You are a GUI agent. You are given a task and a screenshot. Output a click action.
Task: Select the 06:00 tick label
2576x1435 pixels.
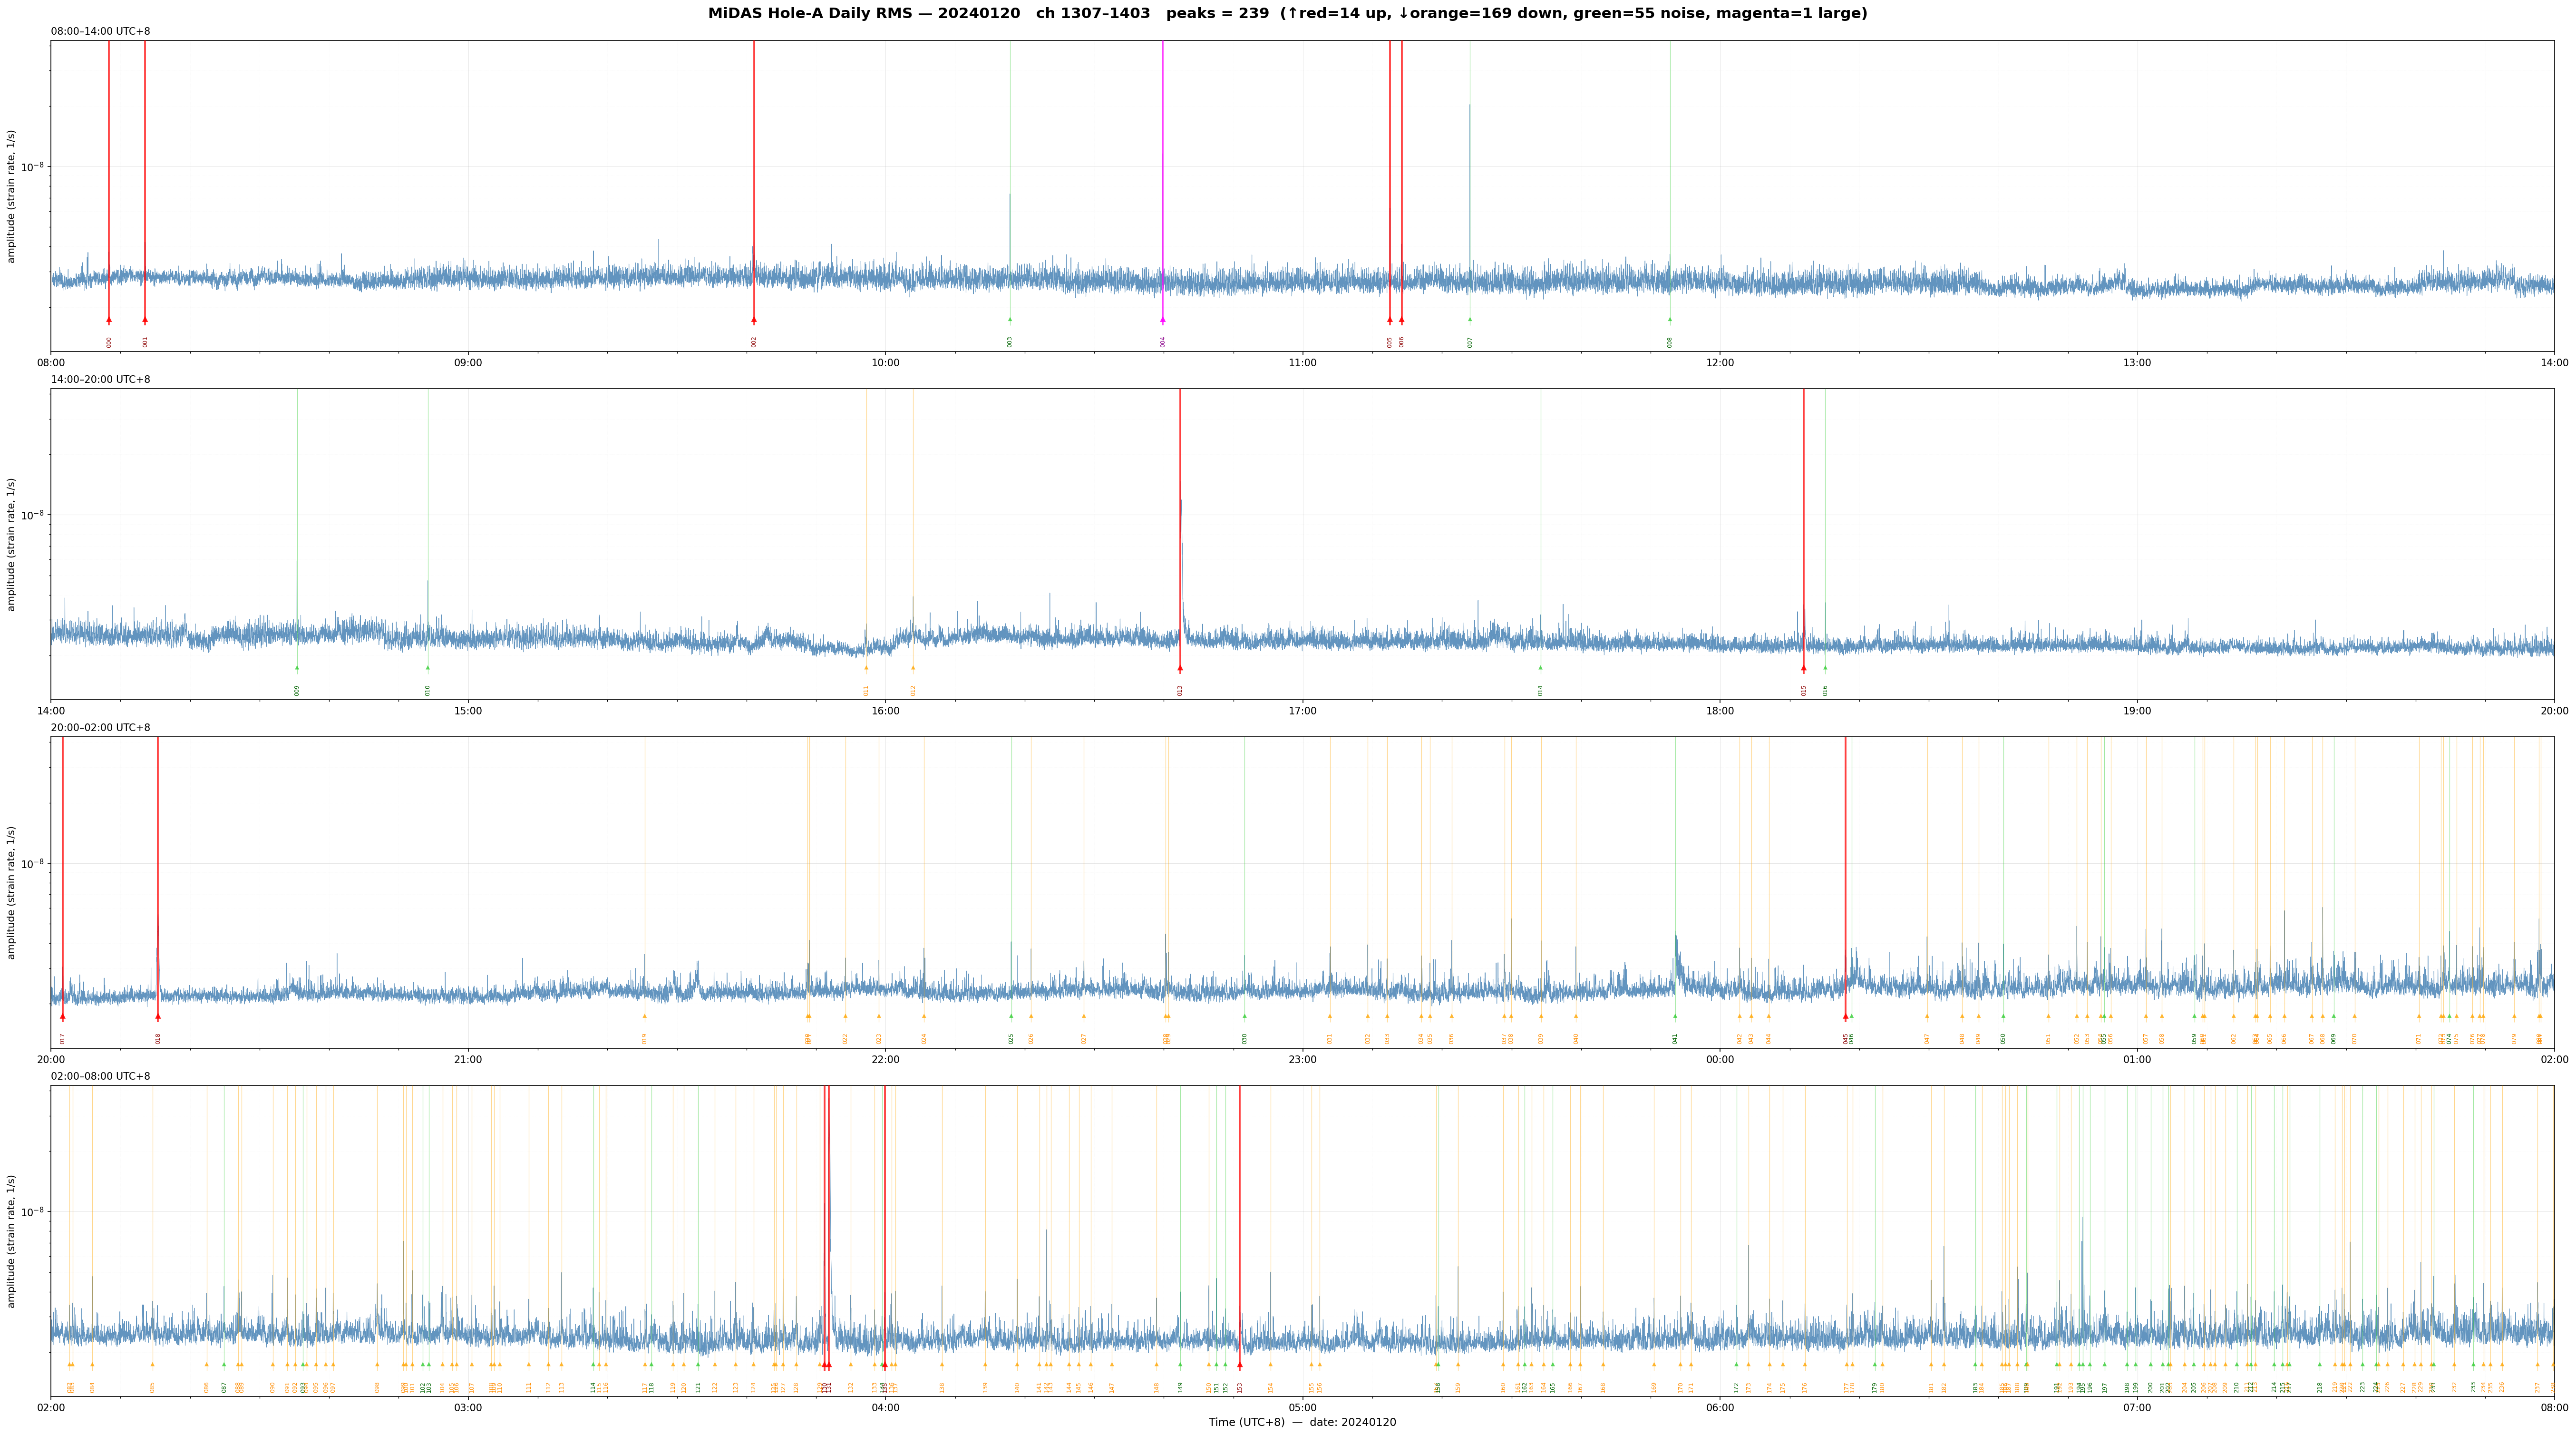[1720, 1408]
